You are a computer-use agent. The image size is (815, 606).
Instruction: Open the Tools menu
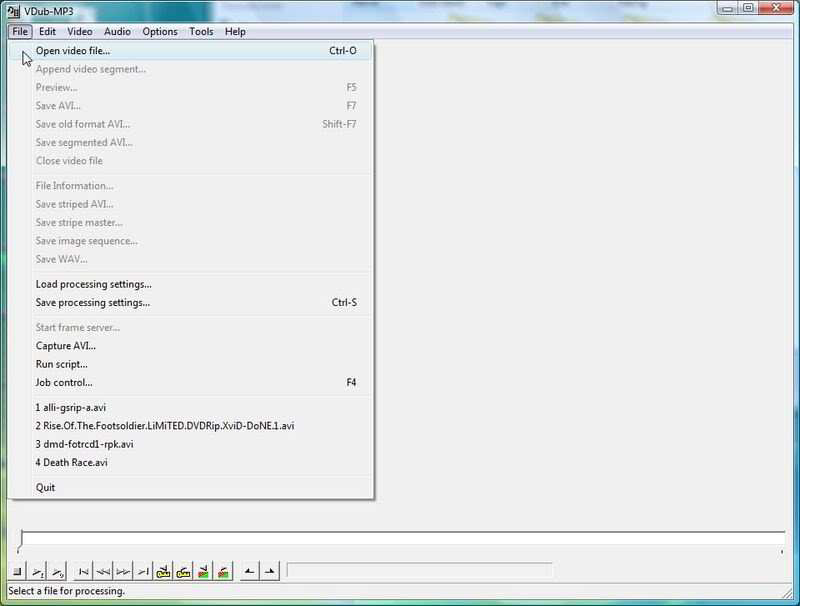[x=201, y=32]
